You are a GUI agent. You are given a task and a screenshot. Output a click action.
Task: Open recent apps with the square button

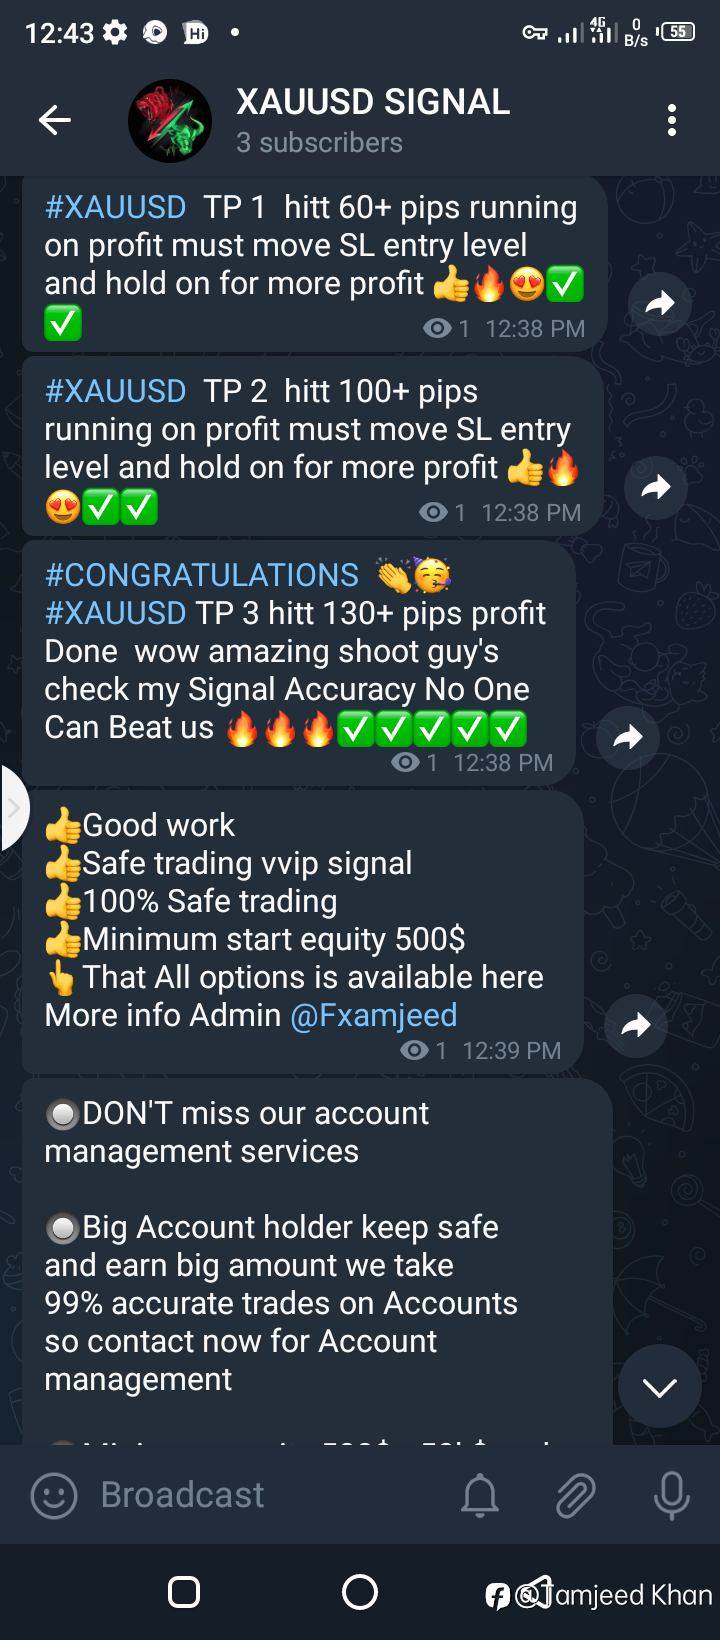tap(184, 1591)
